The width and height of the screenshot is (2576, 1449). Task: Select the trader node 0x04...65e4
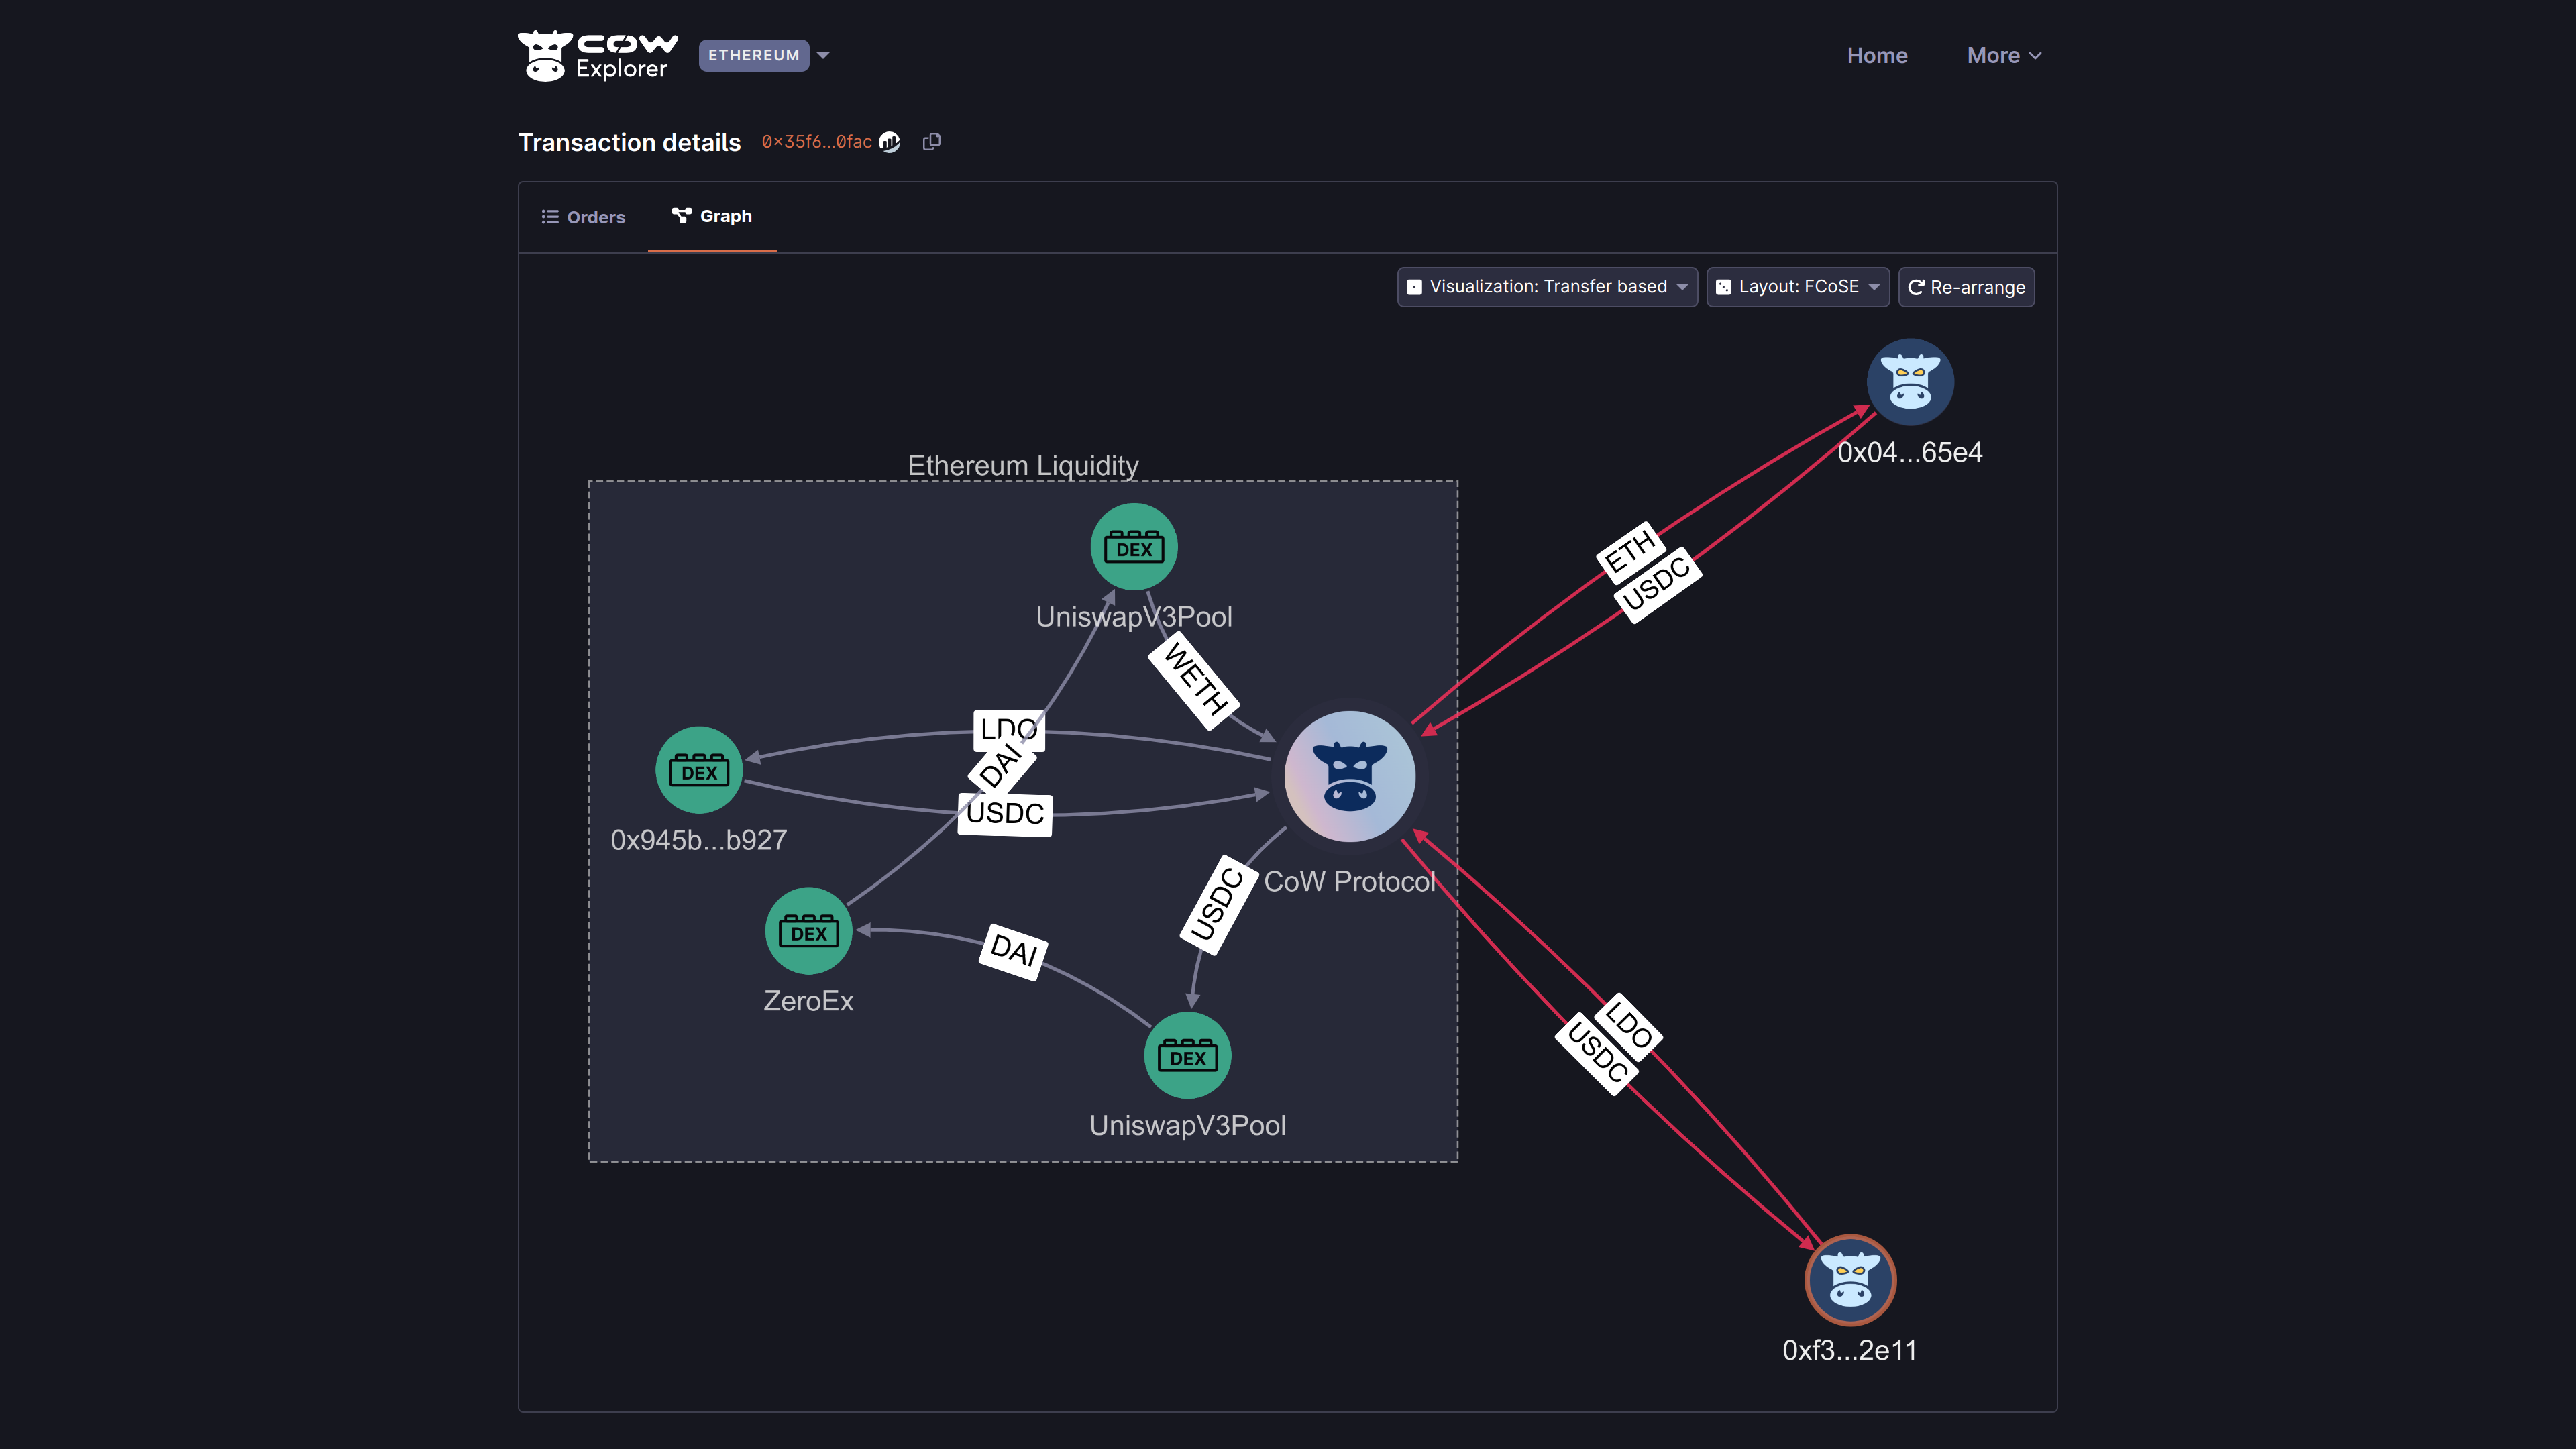click(x=1910, y=381)
